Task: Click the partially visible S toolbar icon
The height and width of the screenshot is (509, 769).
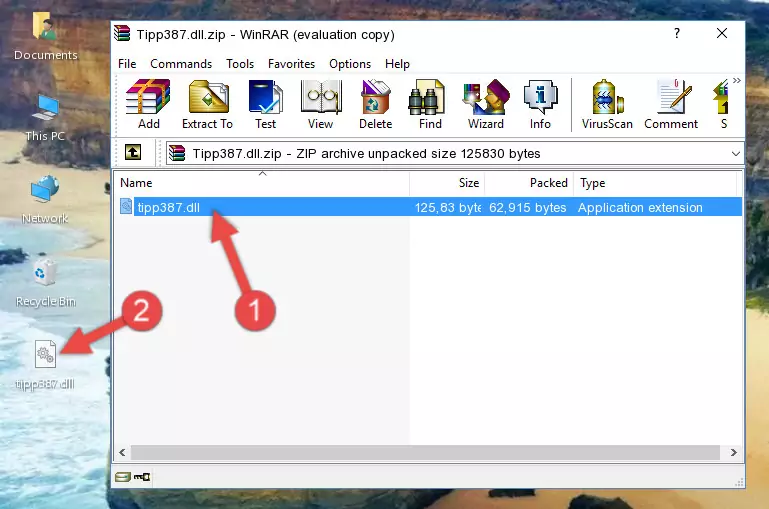Action: [x=722, y=104]
